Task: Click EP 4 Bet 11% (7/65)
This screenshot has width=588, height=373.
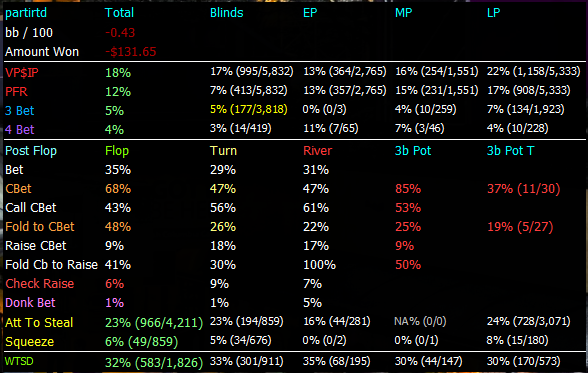Action: pos(330,129)
